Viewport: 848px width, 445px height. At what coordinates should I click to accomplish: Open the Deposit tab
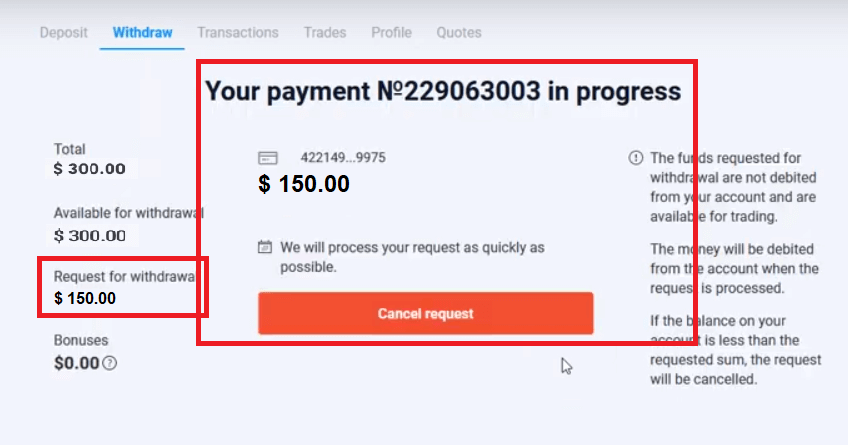pyautogui.click(x=64, y=33)
